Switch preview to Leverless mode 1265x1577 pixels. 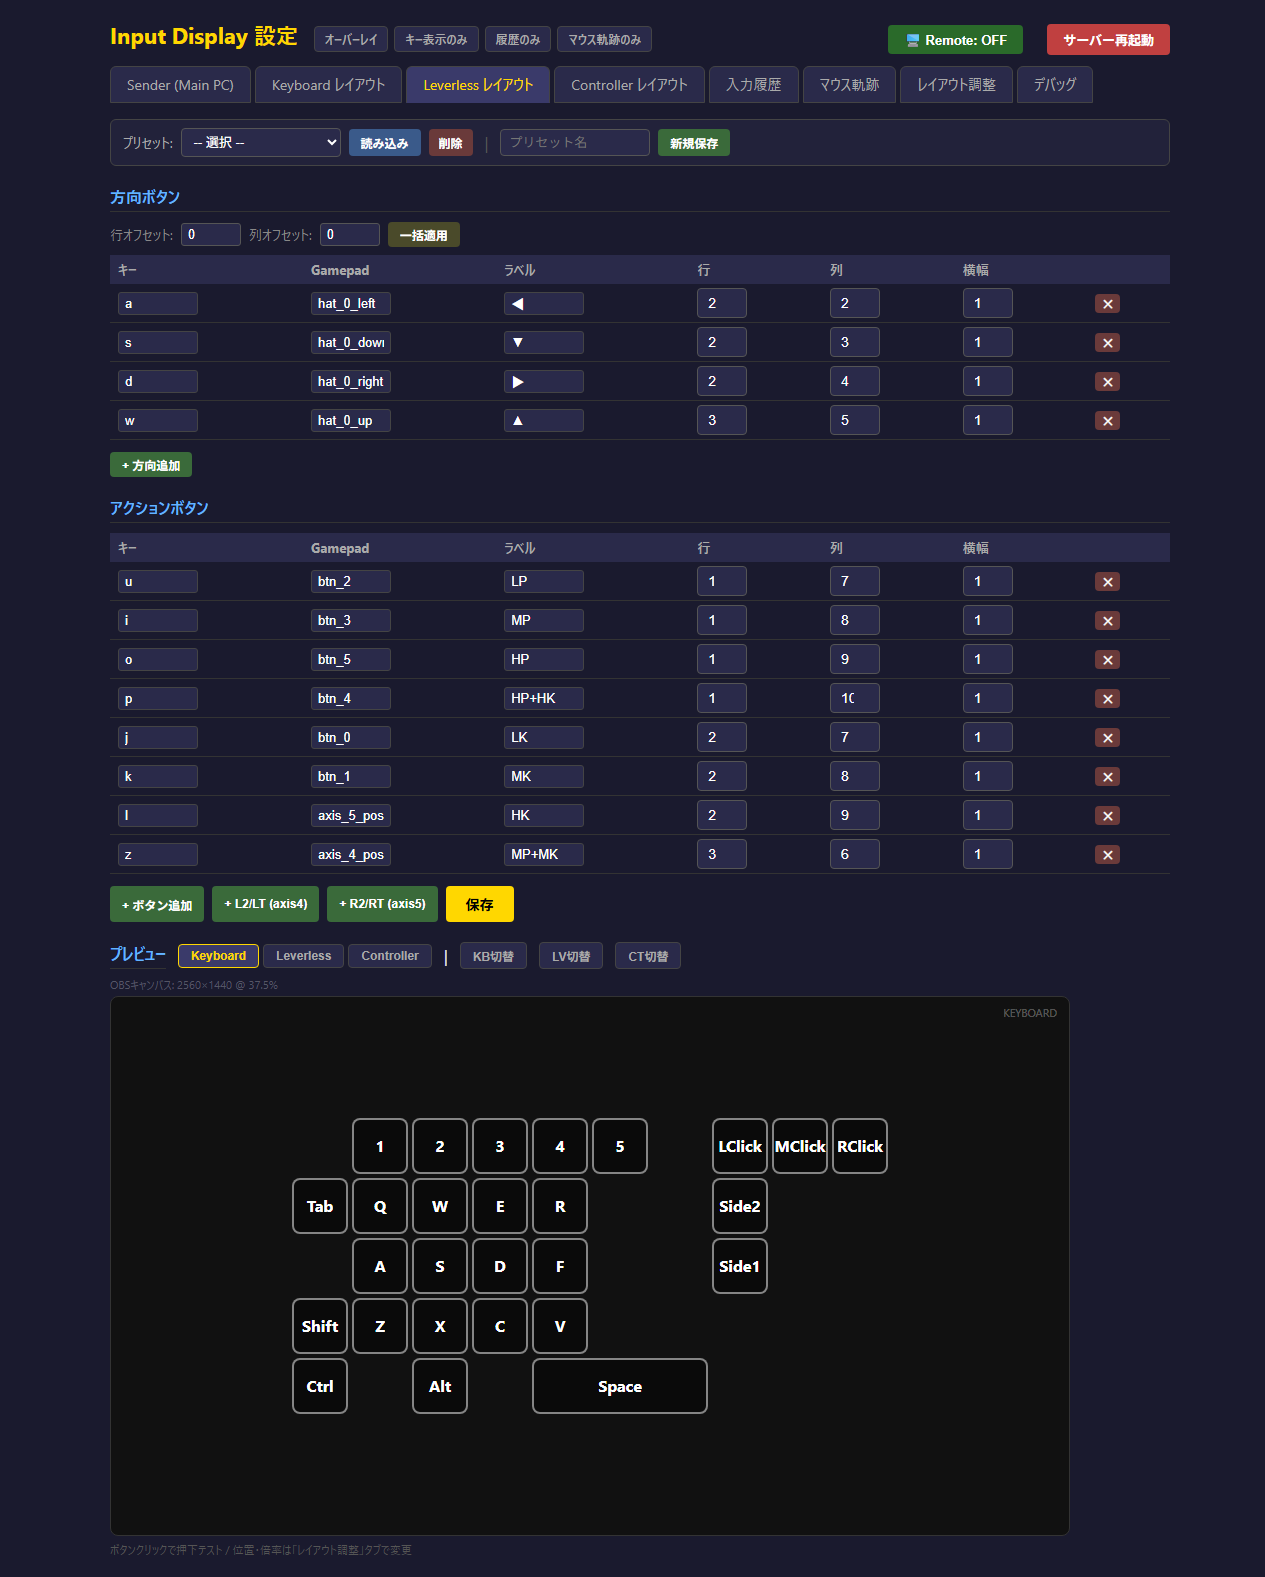303,956
